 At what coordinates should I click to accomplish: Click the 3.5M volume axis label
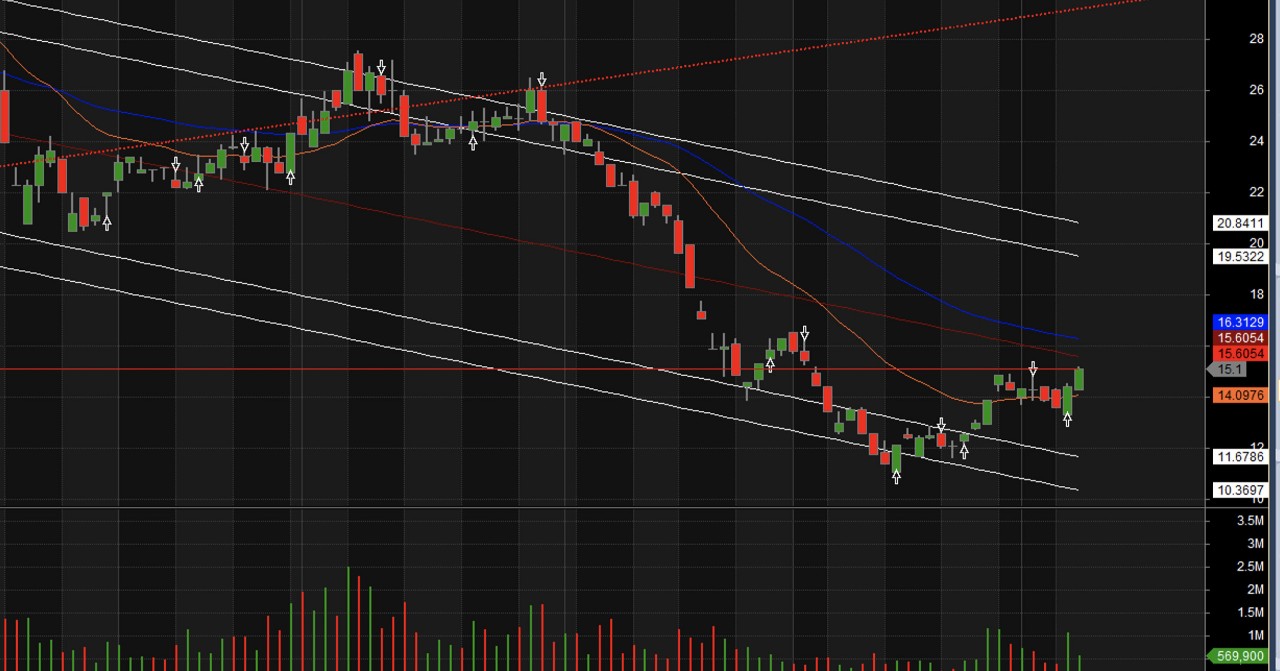click(1250, 521)
